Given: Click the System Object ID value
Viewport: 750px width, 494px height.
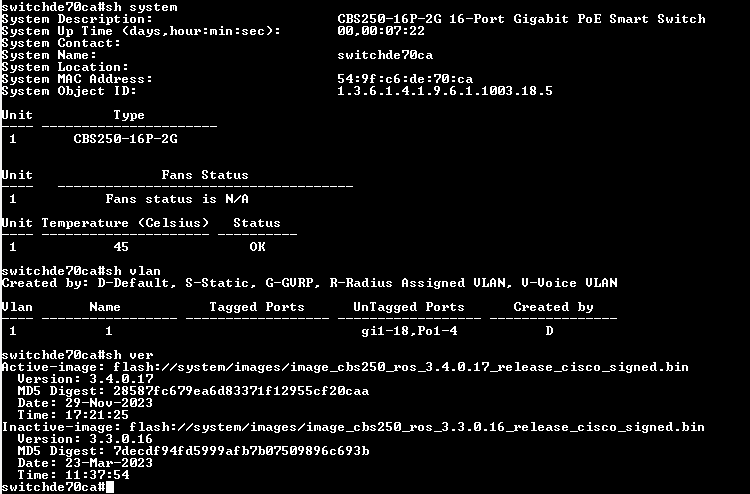Looking at the screenshot, I should 445,91.
